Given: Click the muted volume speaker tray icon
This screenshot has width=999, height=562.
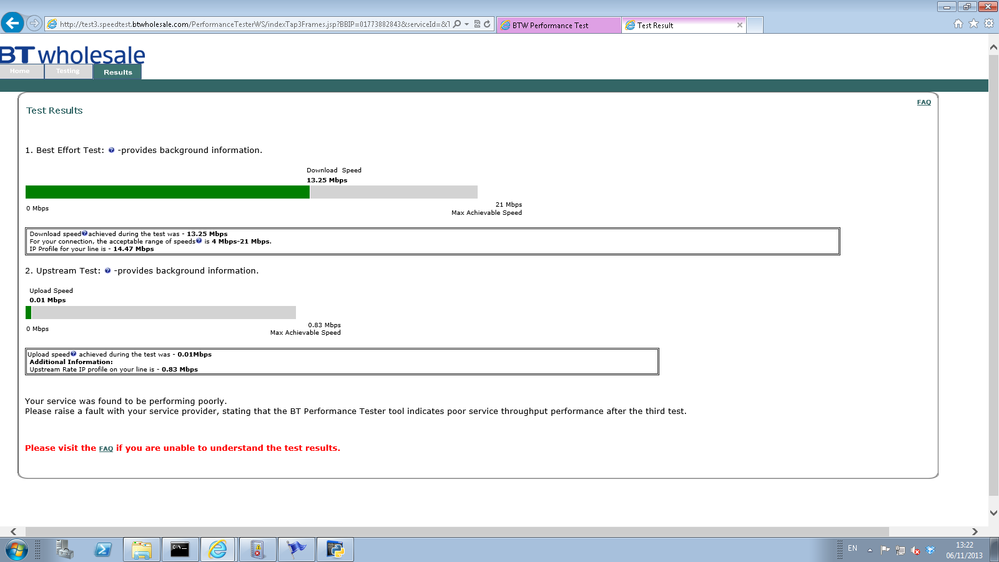Looking at the screenshot, I should (916, 550).
